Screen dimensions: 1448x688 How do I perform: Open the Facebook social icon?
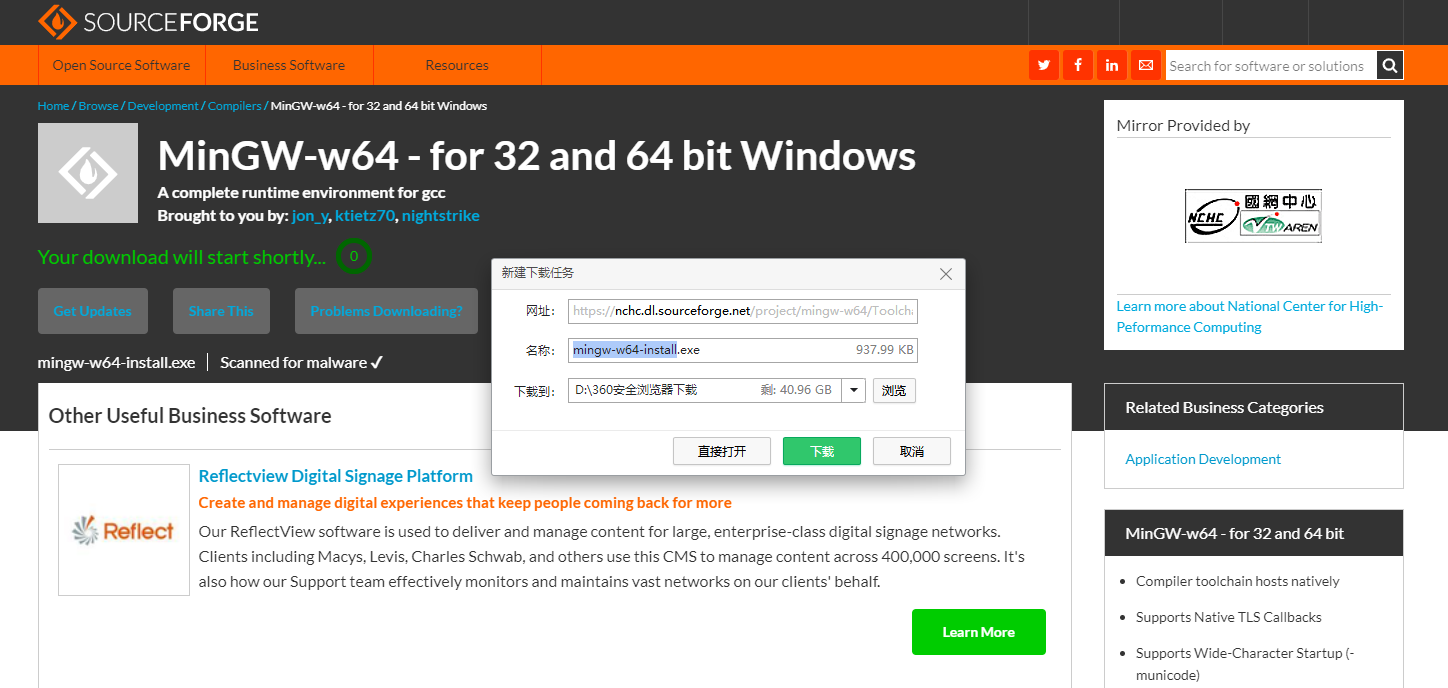1078,65
